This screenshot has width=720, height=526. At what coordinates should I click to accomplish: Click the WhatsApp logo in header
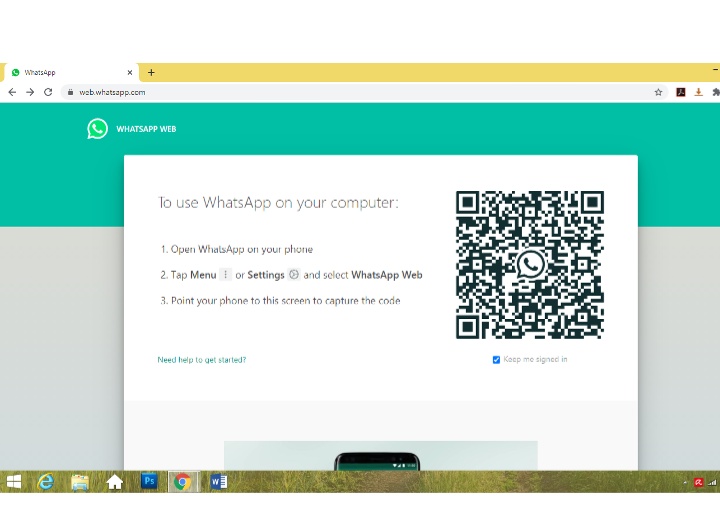[x=97, y=129]
